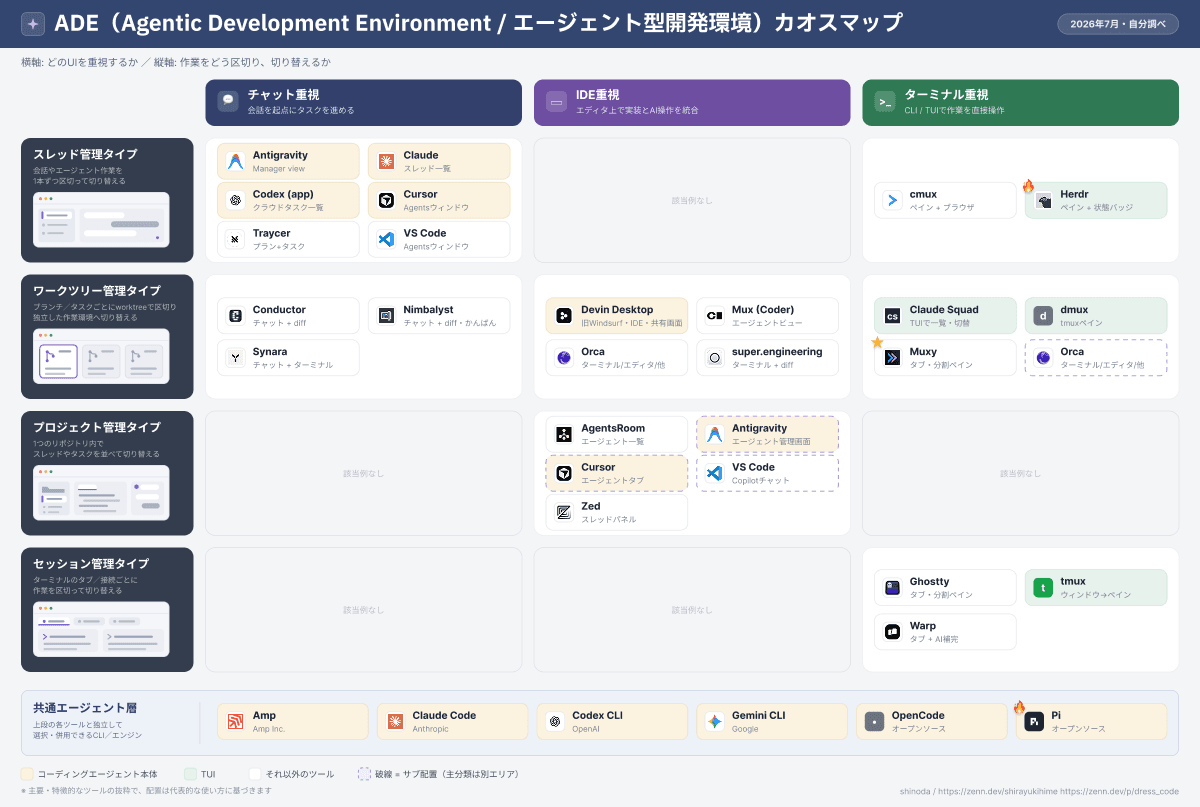The image size is (1200, 807).
Task: Click the Nimbalyst icon
Action: tap(387, 316)
